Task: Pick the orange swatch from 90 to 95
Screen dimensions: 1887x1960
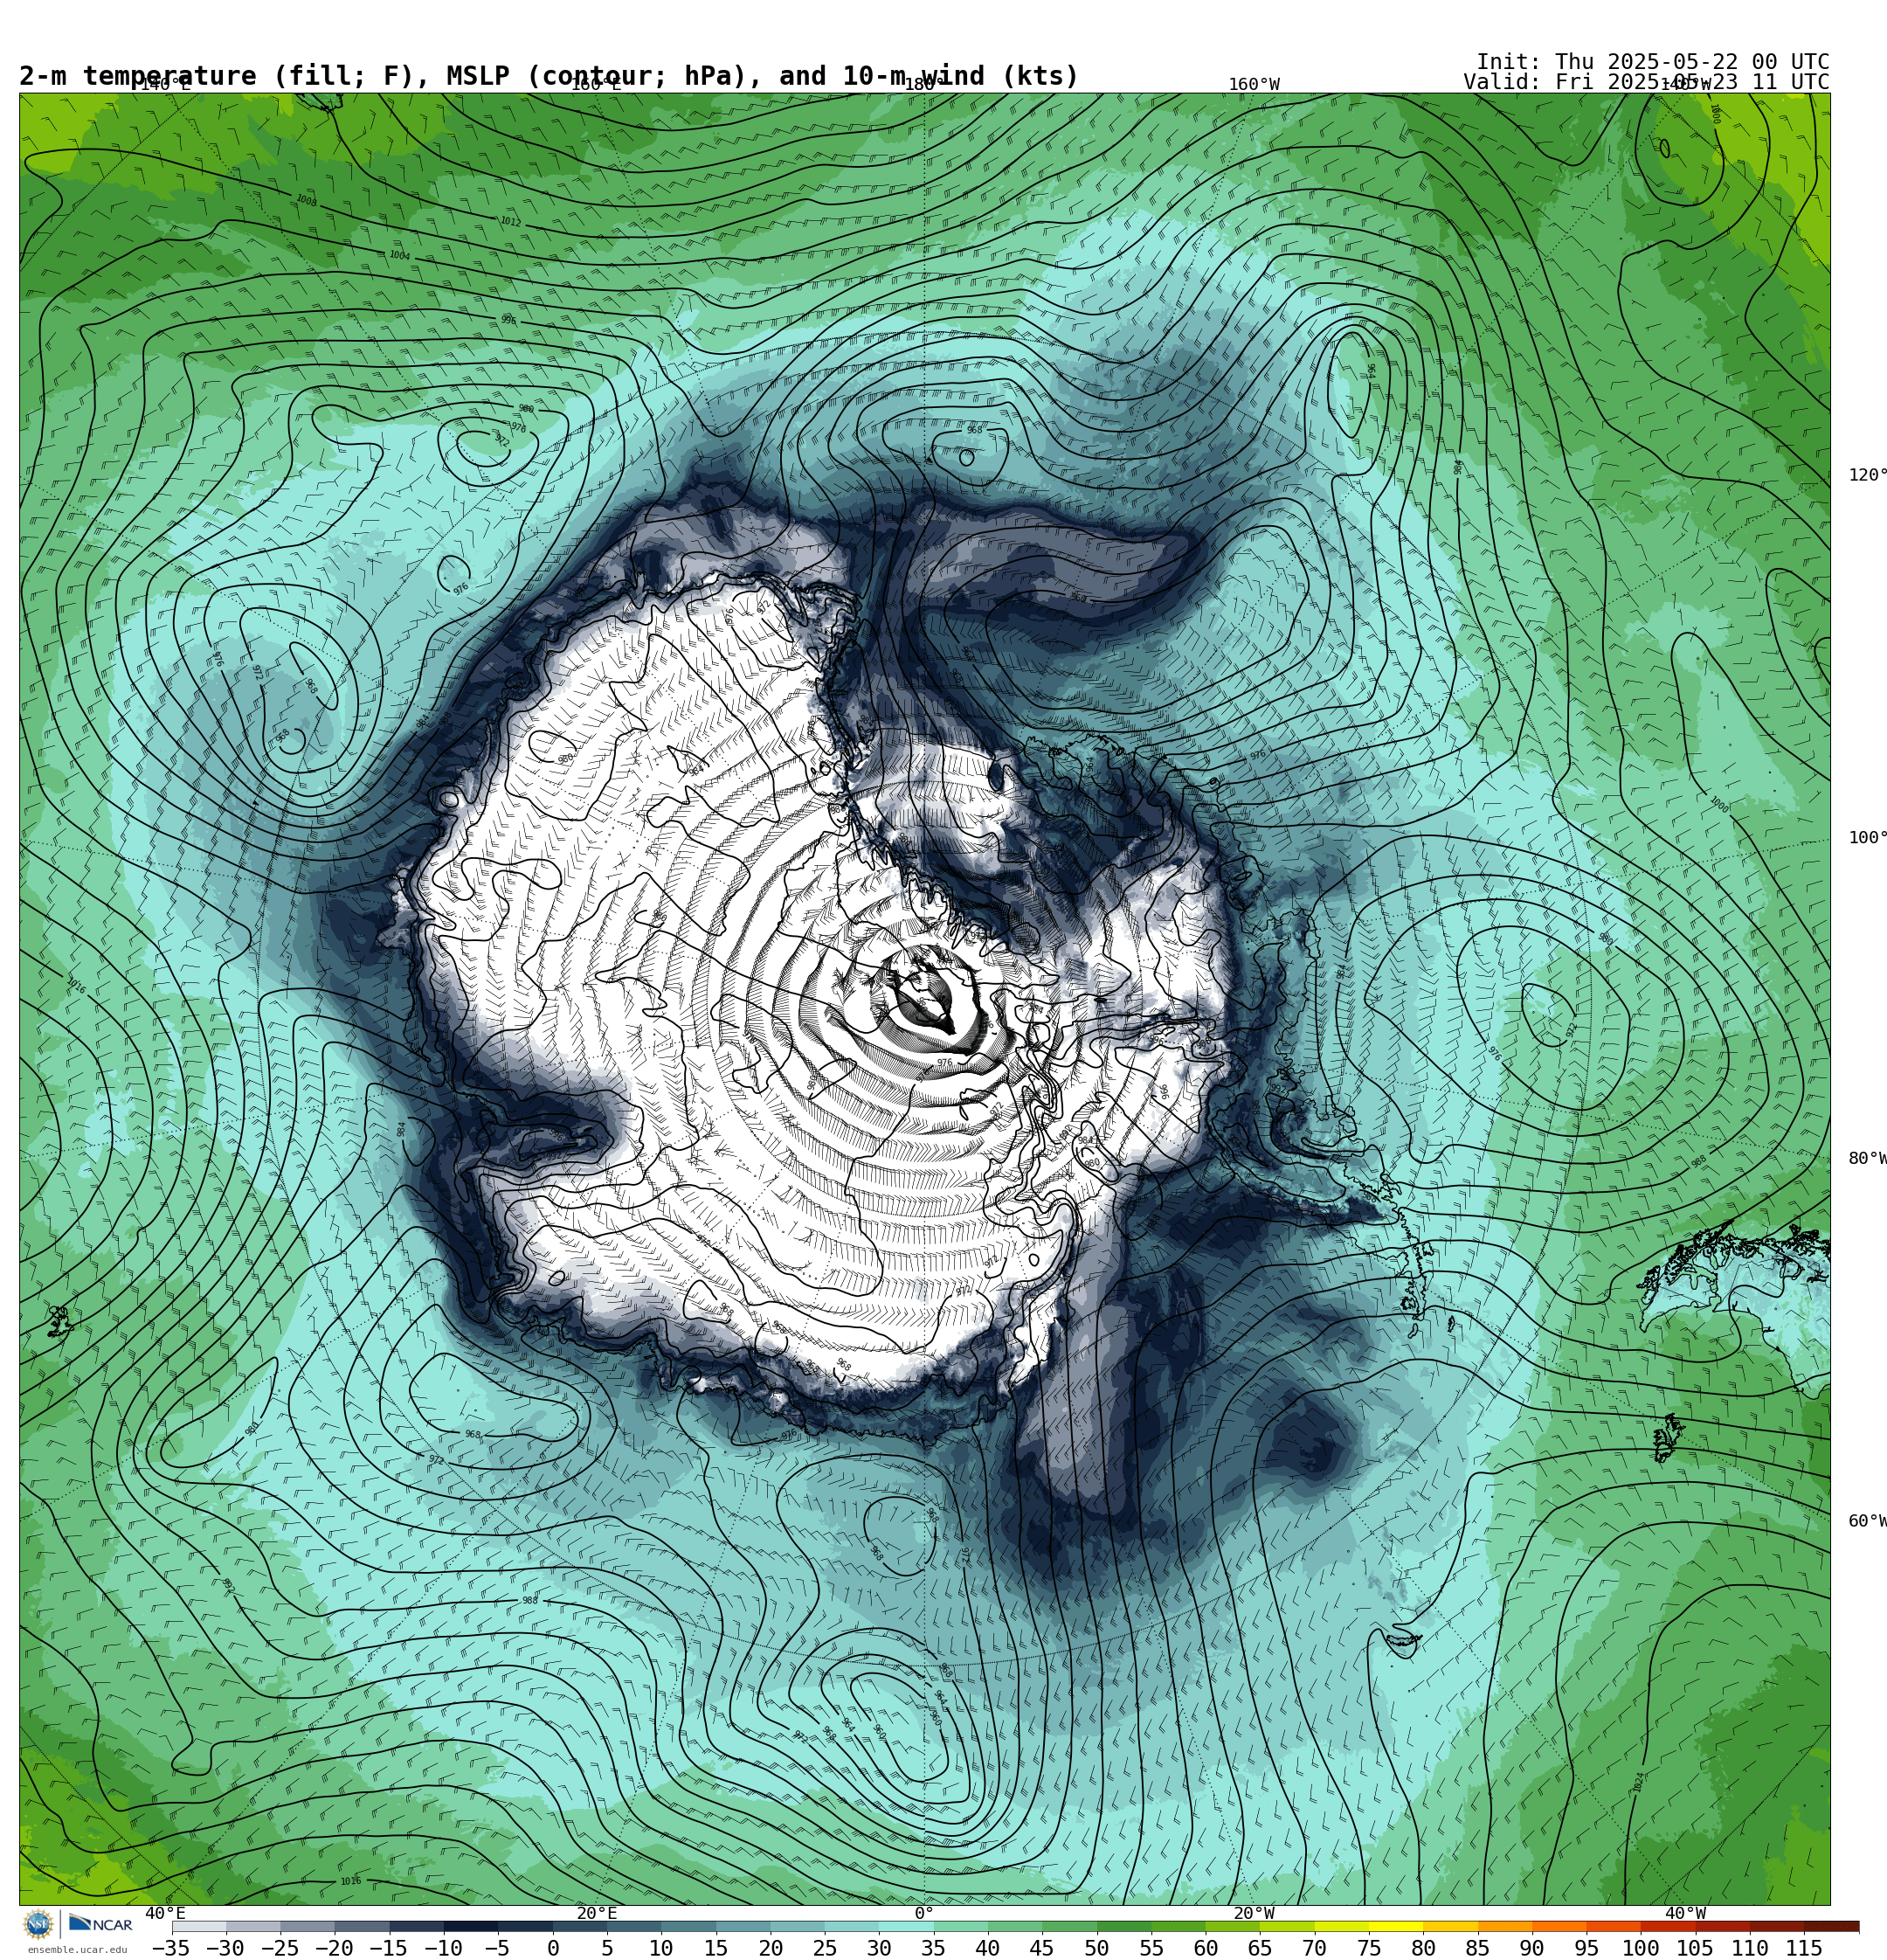Action: 1559,1926
